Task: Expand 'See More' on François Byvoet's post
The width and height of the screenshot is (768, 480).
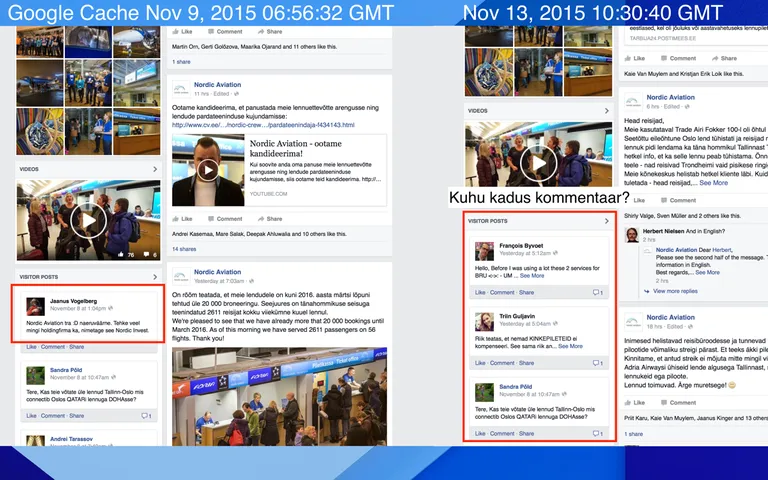Action: 532,276
